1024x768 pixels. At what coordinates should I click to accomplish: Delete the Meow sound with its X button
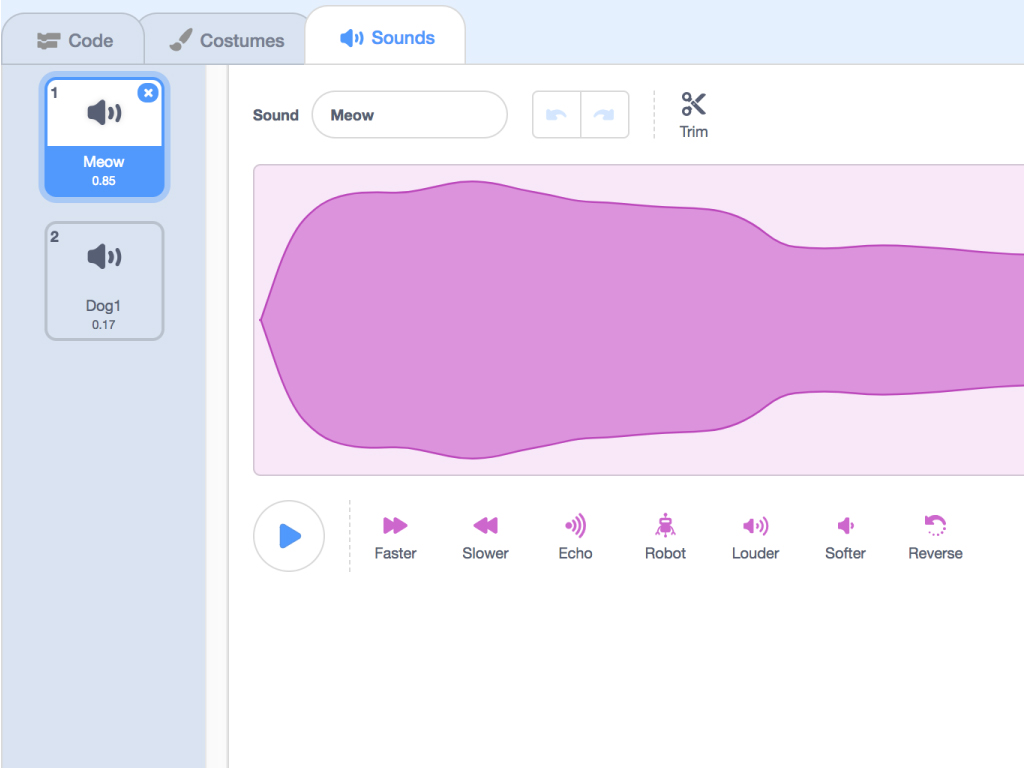tap(148, 93)
